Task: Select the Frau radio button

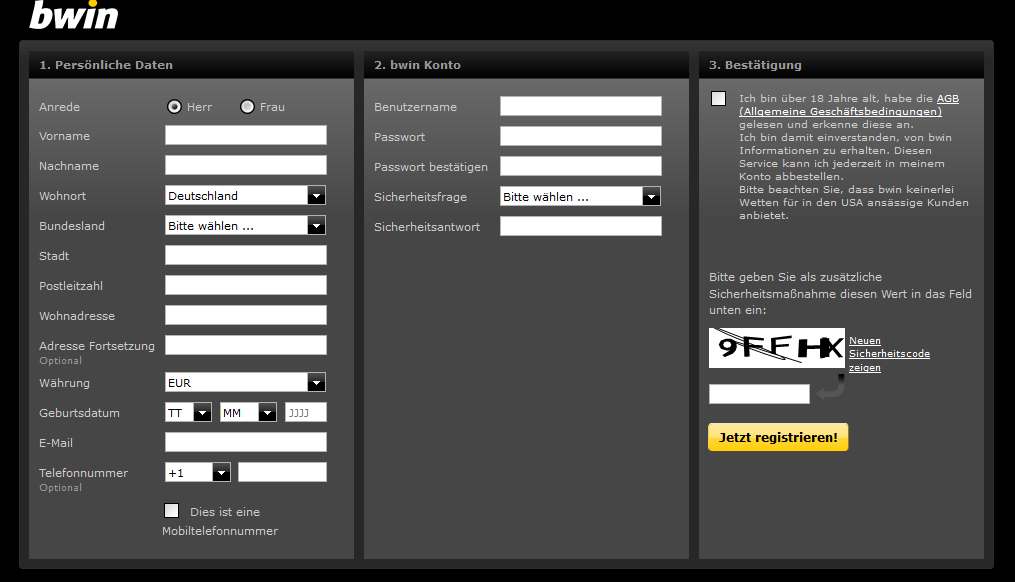Action: [247, 107]
